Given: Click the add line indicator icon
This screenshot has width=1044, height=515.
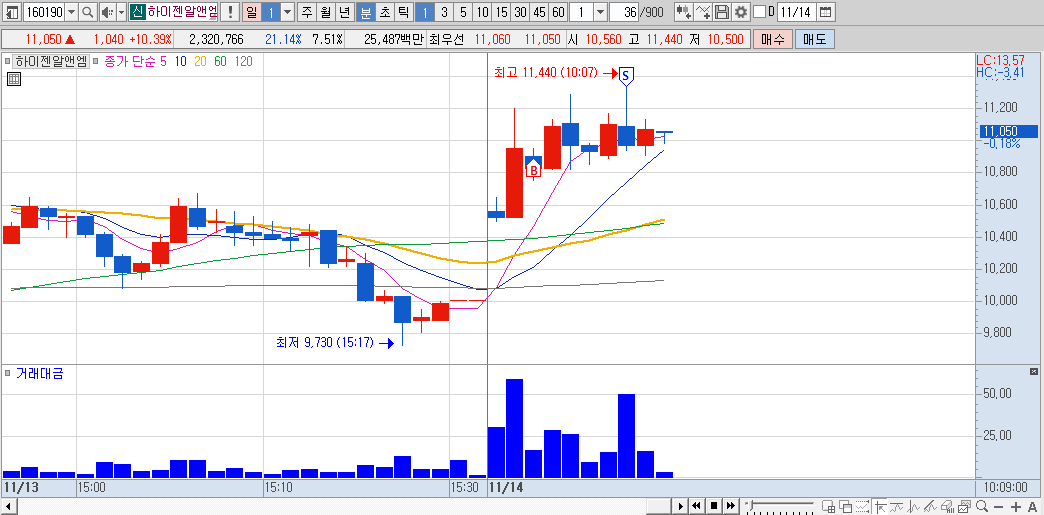Looking at the screenshot, I should (702, 11).
